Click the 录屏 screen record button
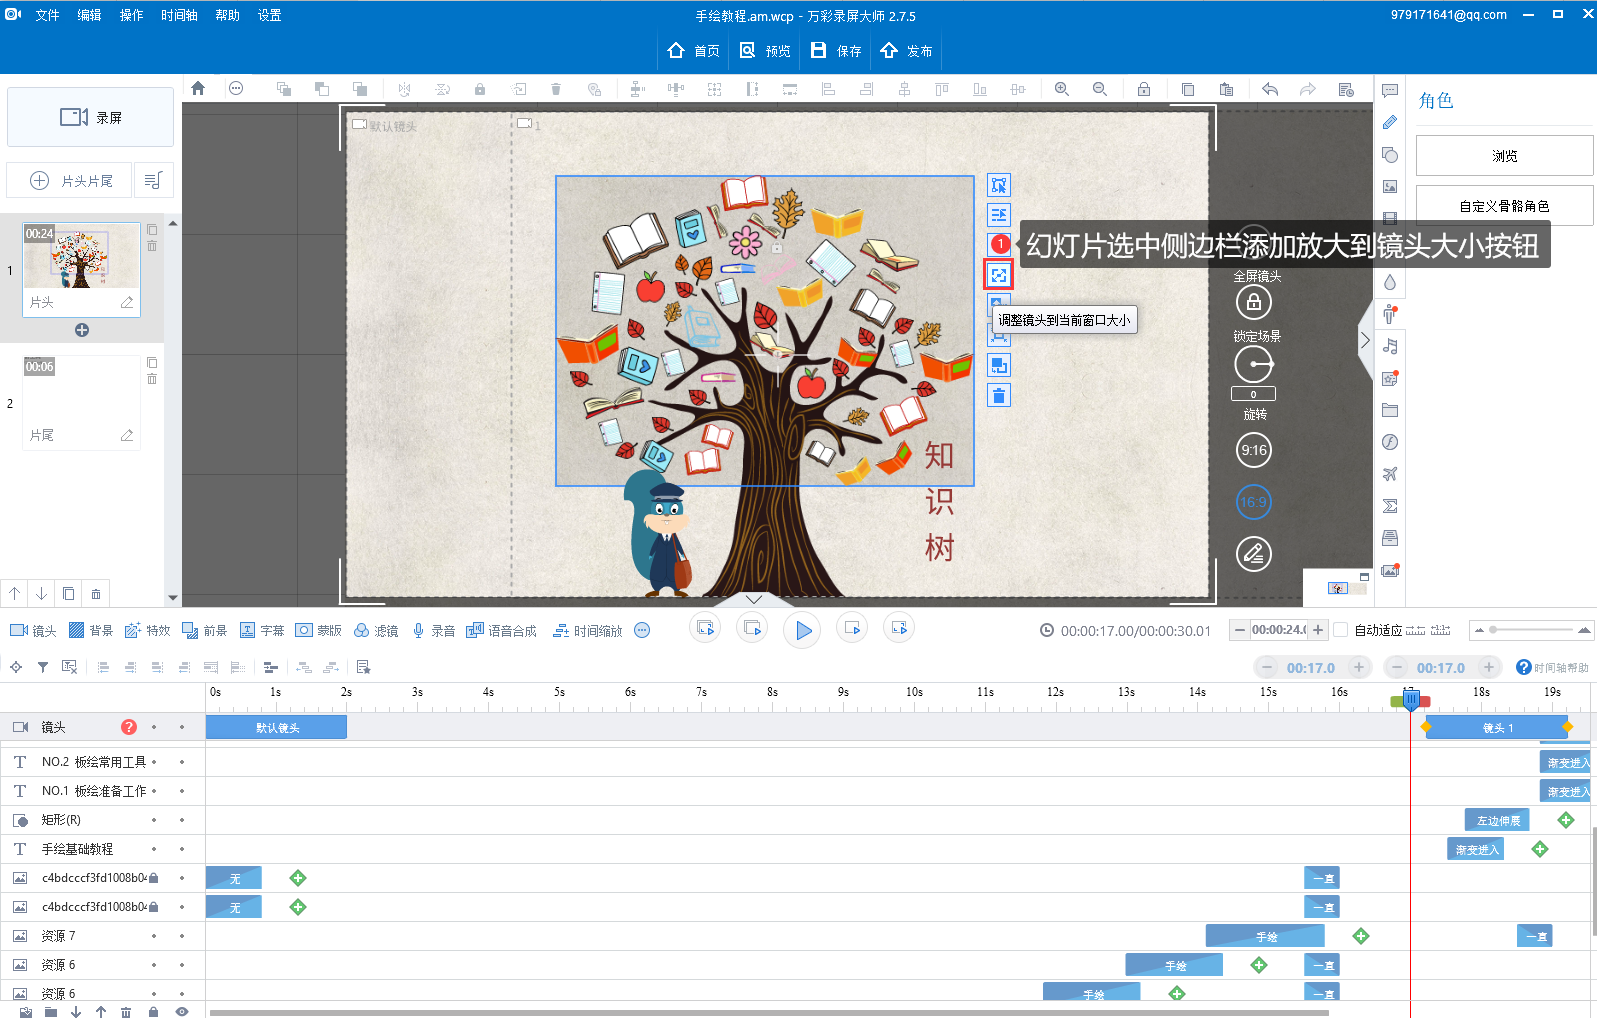Image resolution: width=1597 pixels, height=1018 pixels. pyautogui.click(x=90, y=117)
